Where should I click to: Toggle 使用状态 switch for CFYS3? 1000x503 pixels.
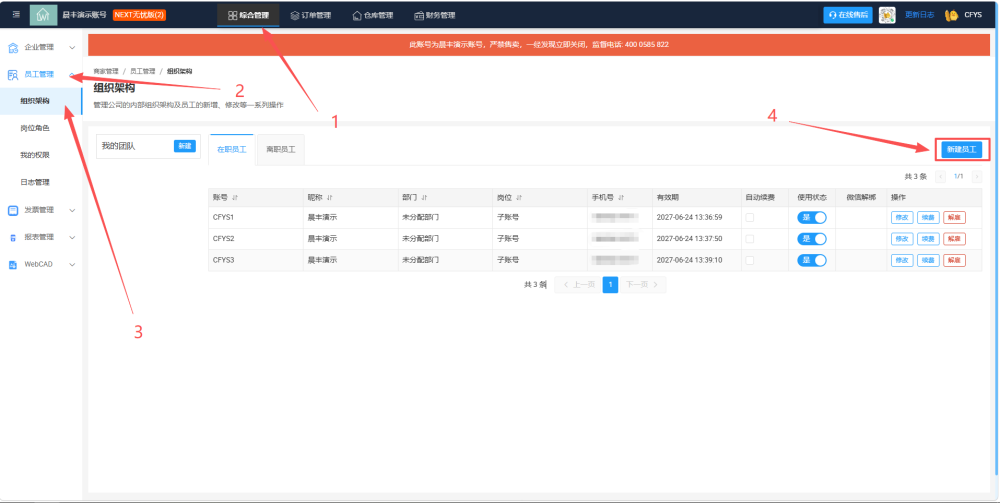pos(812,260)
